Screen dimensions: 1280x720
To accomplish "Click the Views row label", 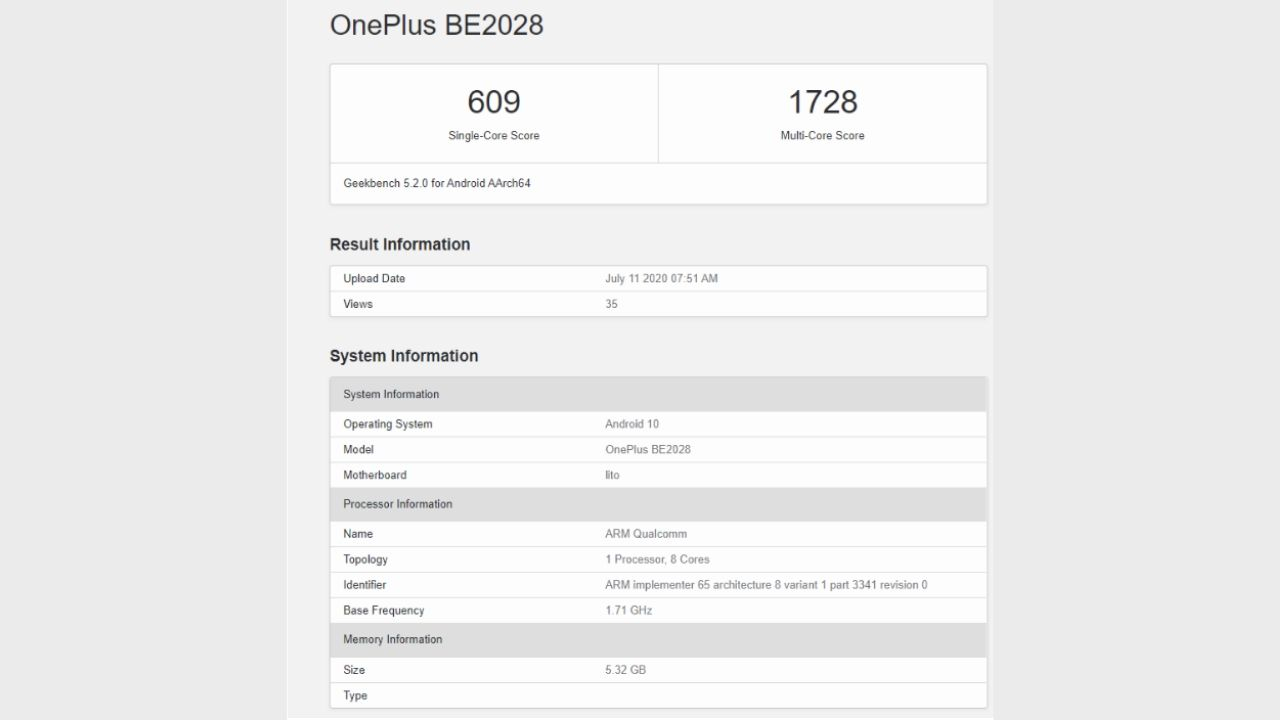I will (x=358, y=304).
